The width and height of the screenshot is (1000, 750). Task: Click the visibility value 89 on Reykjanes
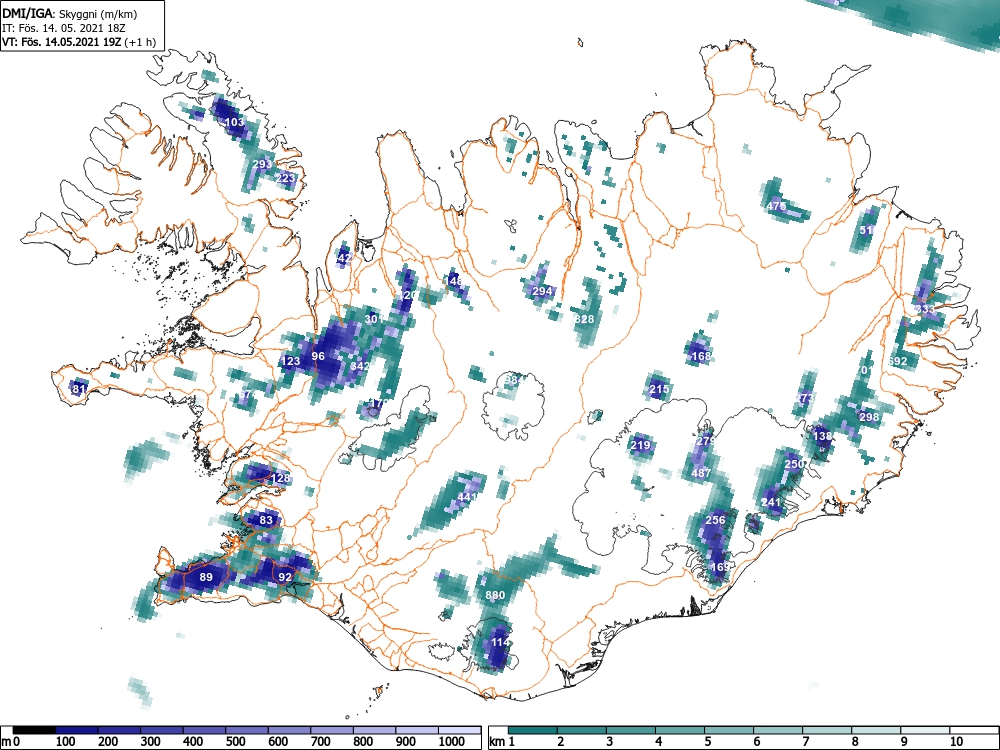(x=205, y=577)
